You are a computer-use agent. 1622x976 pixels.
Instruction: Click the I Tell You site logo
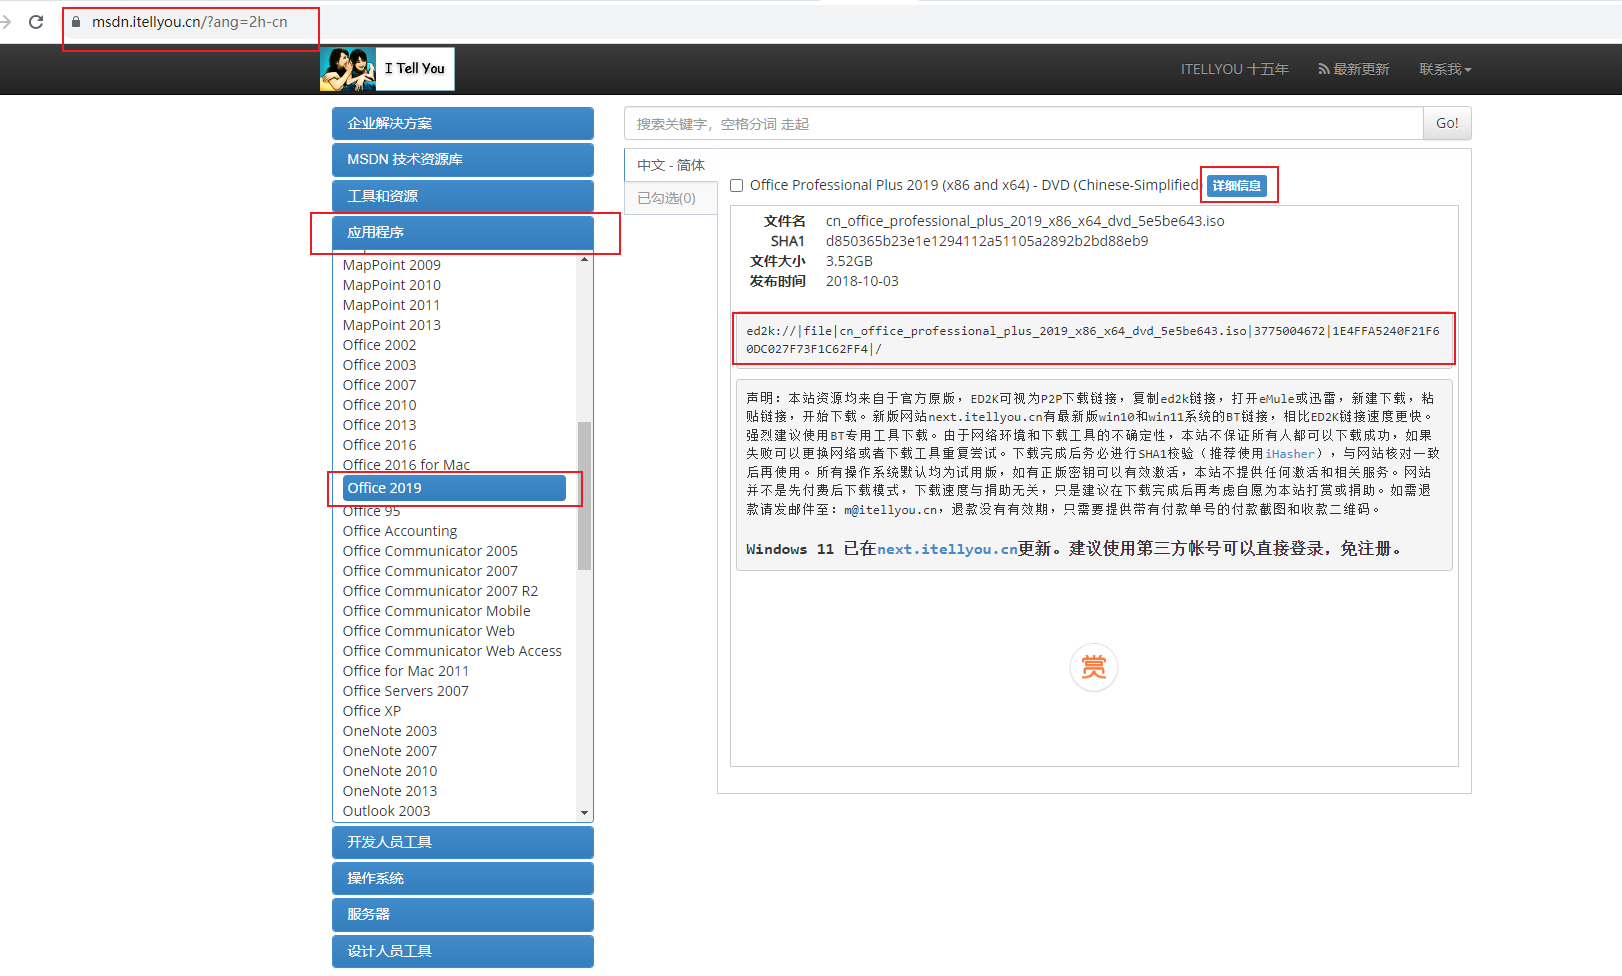coord(387,69)
